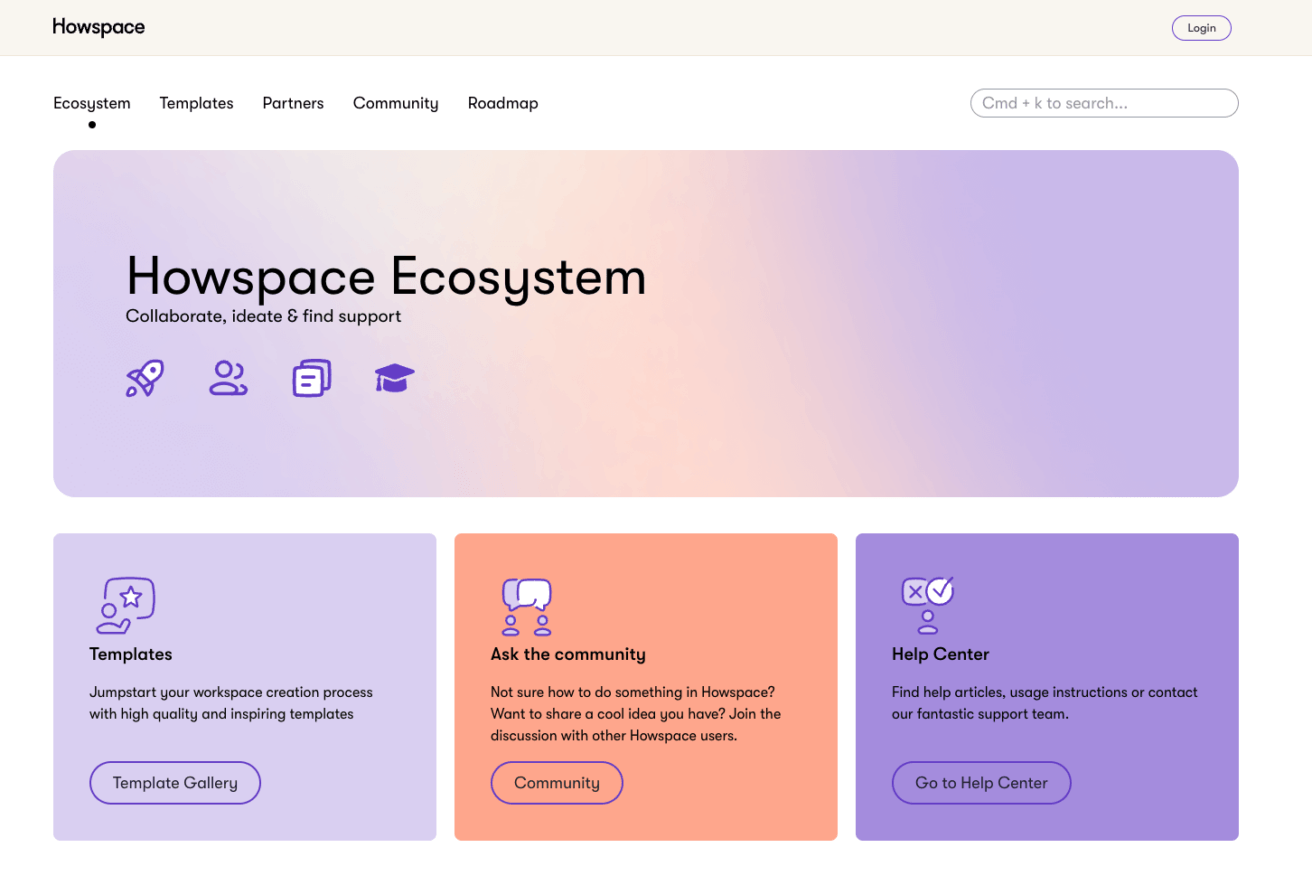Focus the Cmd + k search field
The image size is (1312, 885).
click(x=1104, y=103)
